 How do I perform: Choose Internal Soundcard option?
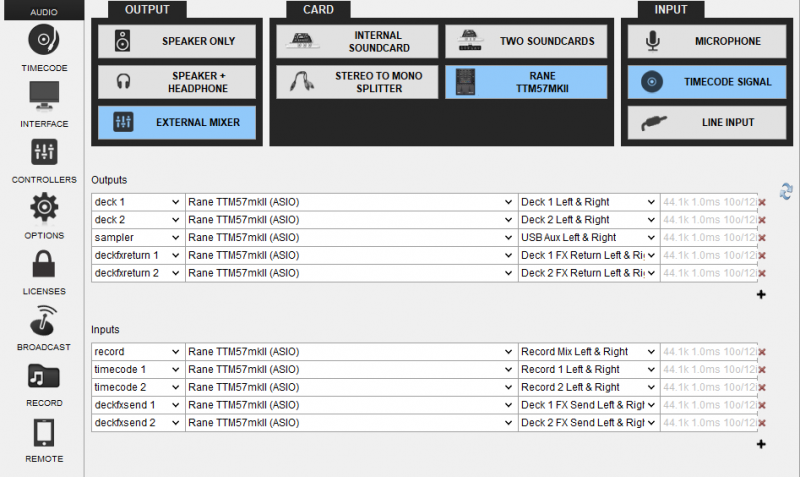[357, 41]
